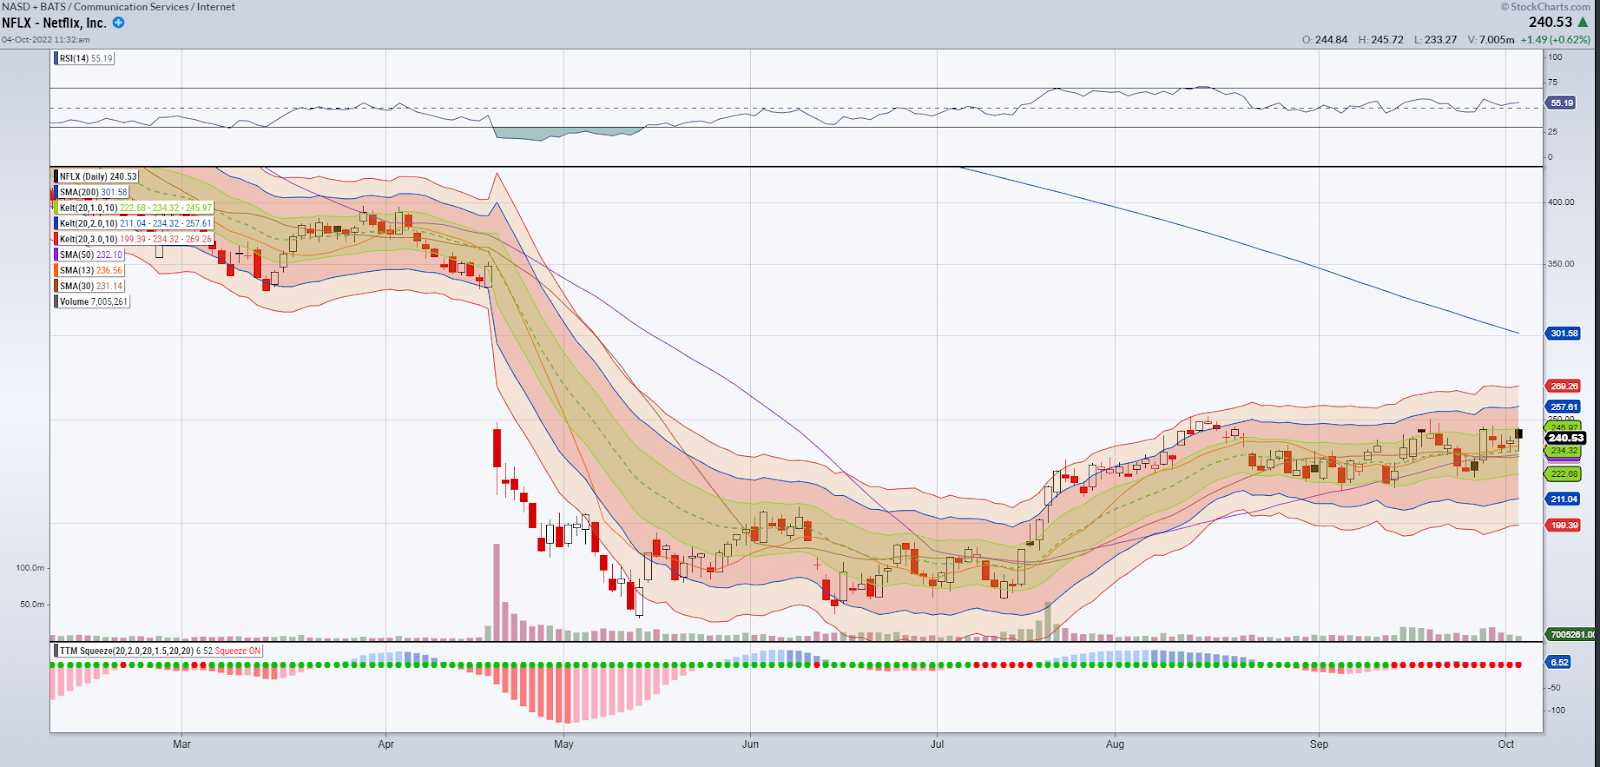Click the Kelt(20,2.0,10) legend label
The image size is (1600, 767).
136,224
